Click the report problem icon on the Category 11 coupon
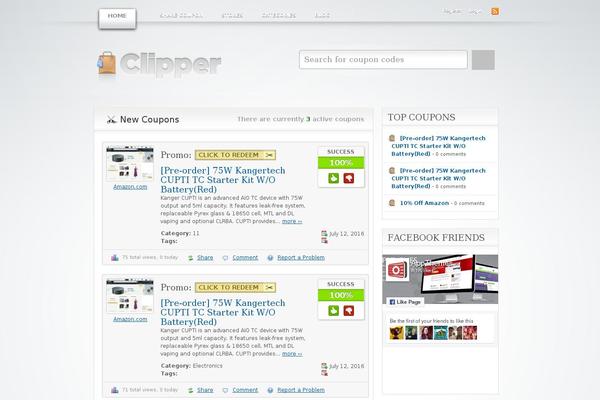 [270, 258]
